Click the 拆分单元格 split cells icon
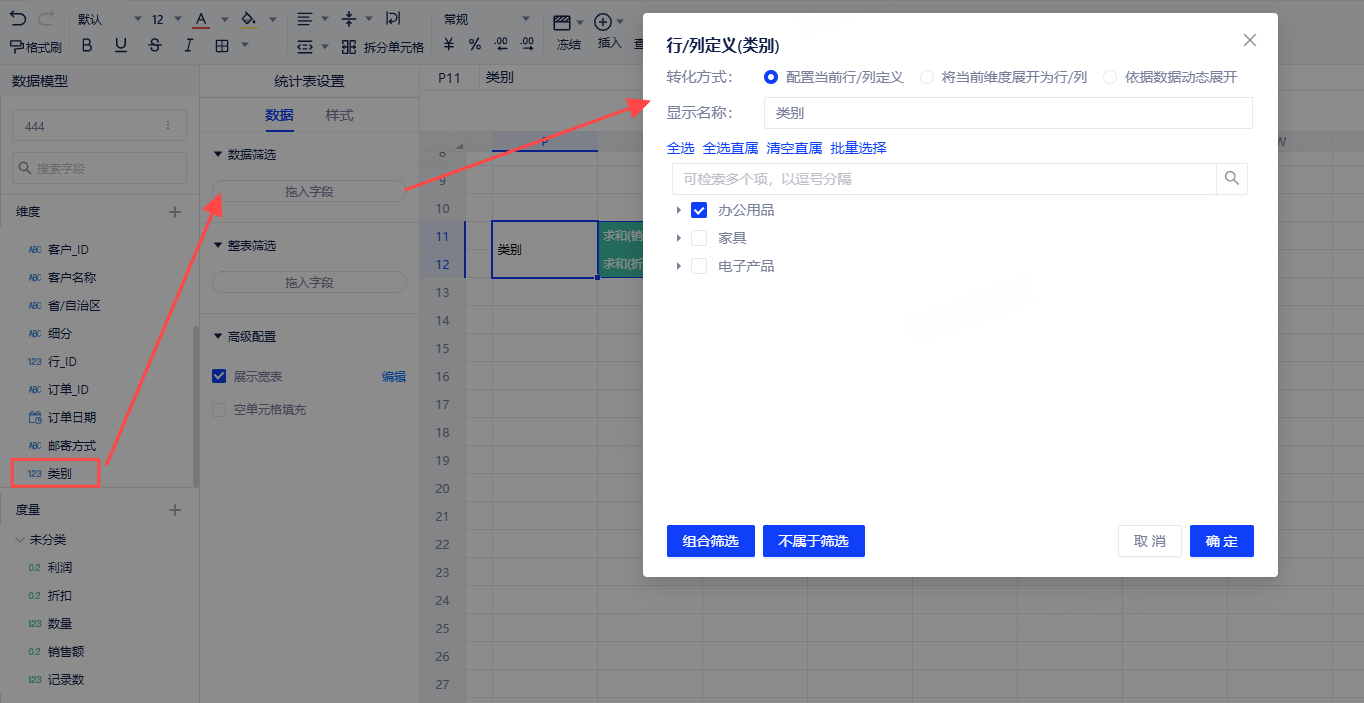 pyautogui.click(x=349, y=47)
